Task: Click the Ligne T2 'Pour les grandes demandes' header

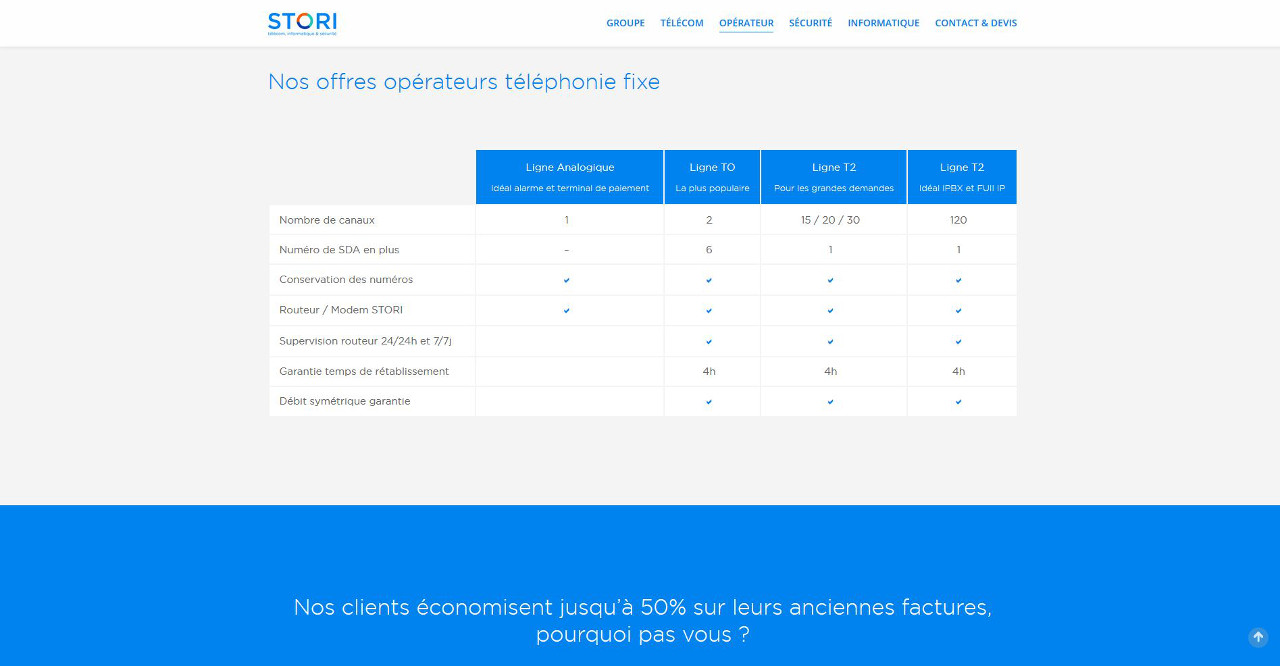Action: click(x=833, y=177)
